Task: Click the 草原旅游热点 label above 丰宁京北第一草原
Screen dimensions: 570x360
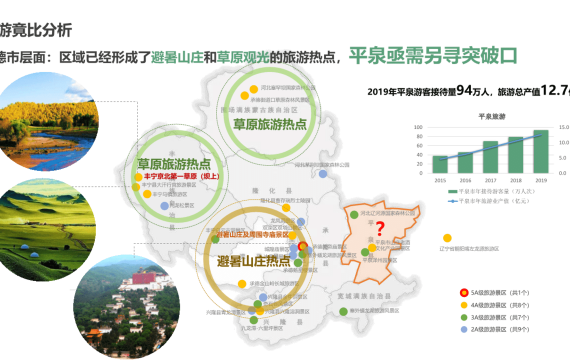Action: click(174, 164)
